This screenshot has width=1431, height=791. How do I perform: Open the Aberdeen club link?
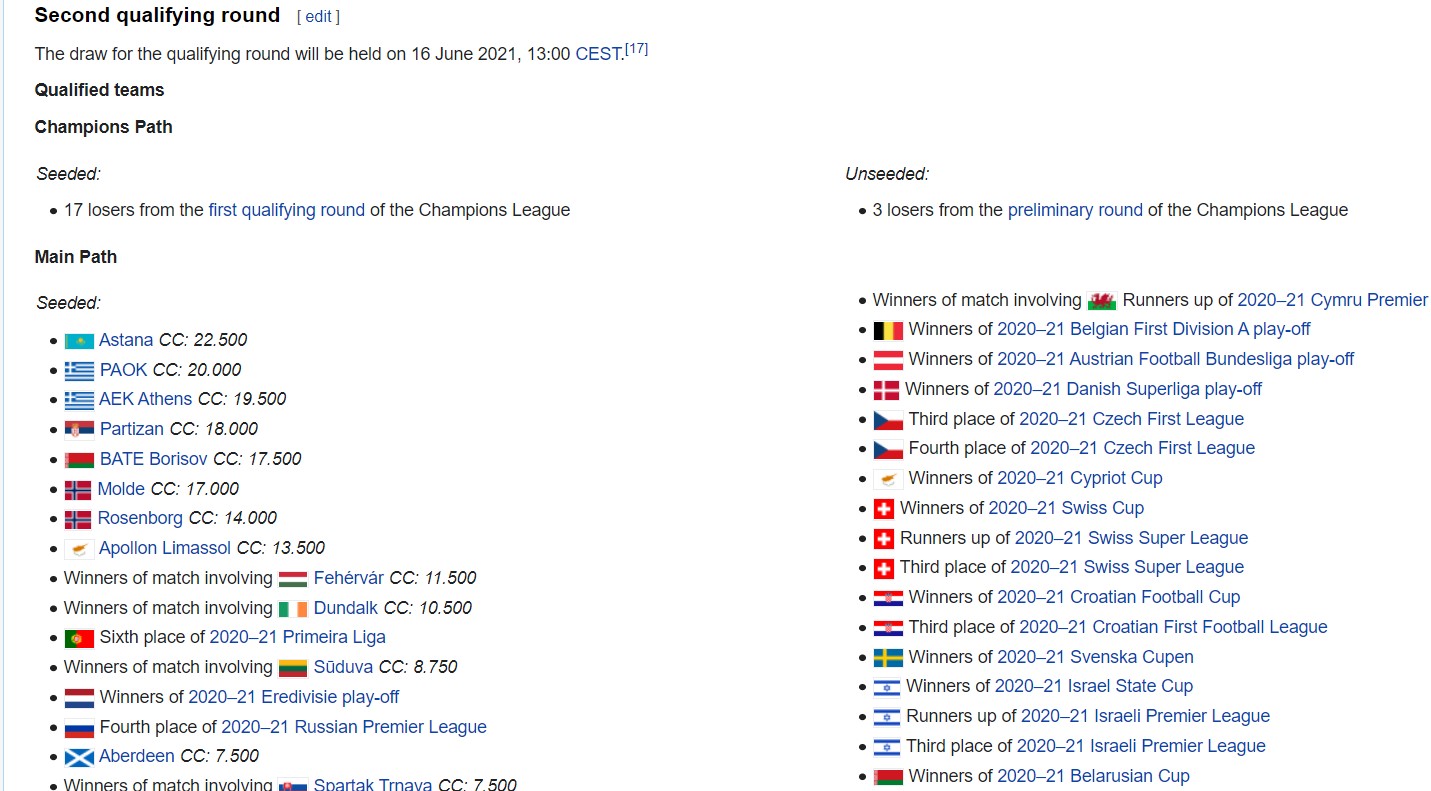[137, 756]
